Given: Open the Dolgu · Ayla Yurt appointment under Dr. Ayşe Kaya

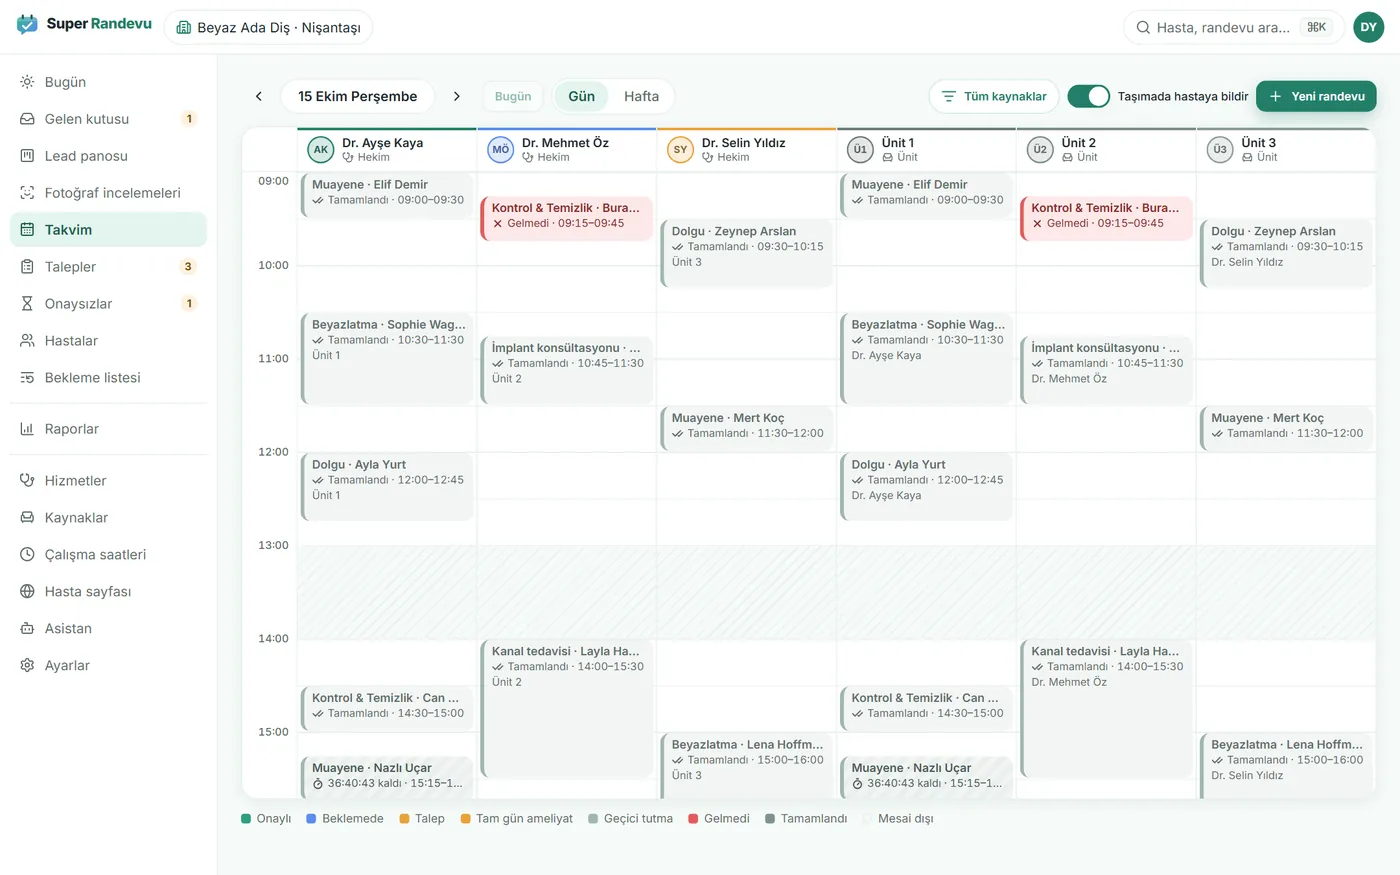Looking at the screenshot, I should pyautogui.click(x=387, y=487).
